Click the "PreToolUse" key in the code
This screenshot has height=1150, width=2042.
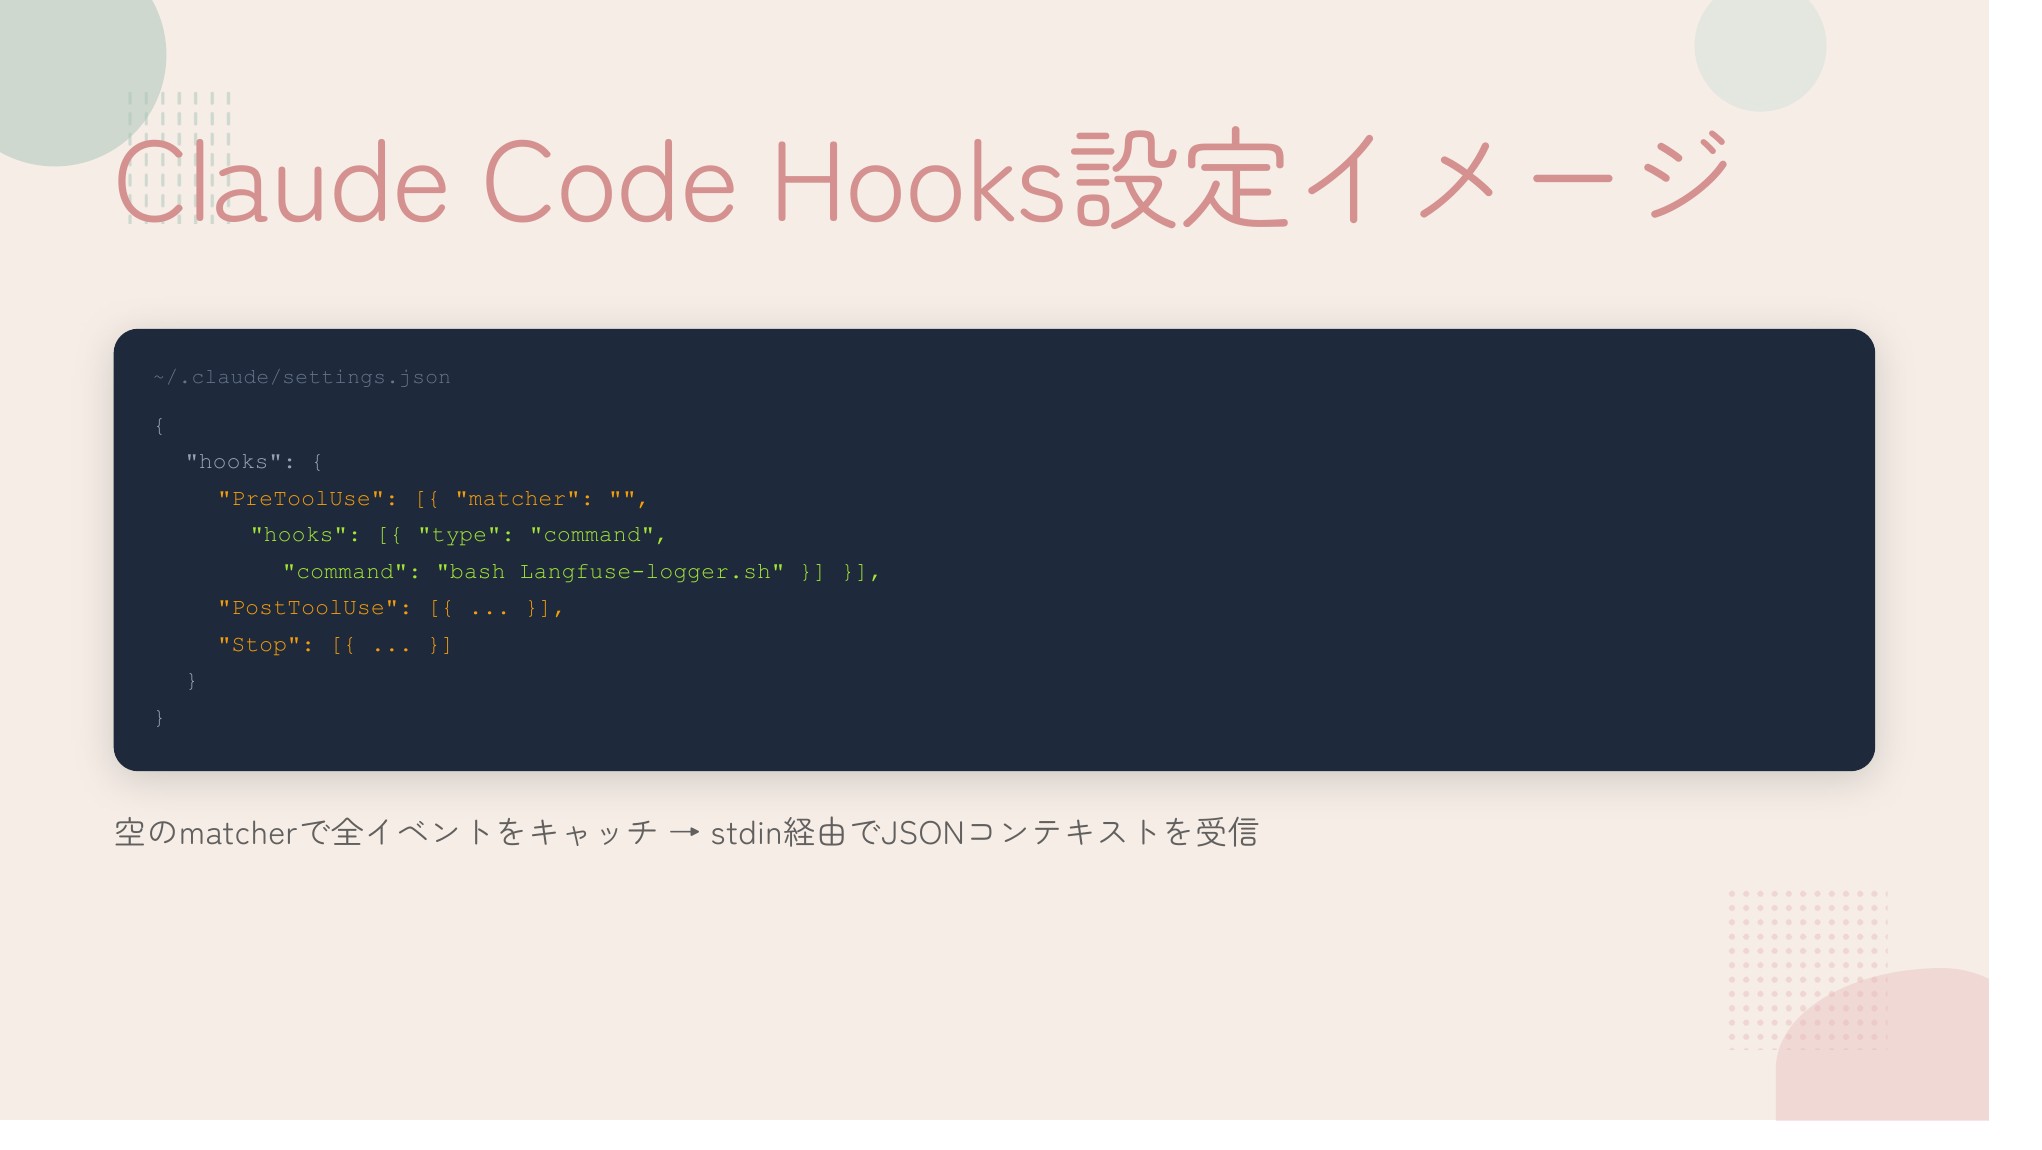click(301, 499)
